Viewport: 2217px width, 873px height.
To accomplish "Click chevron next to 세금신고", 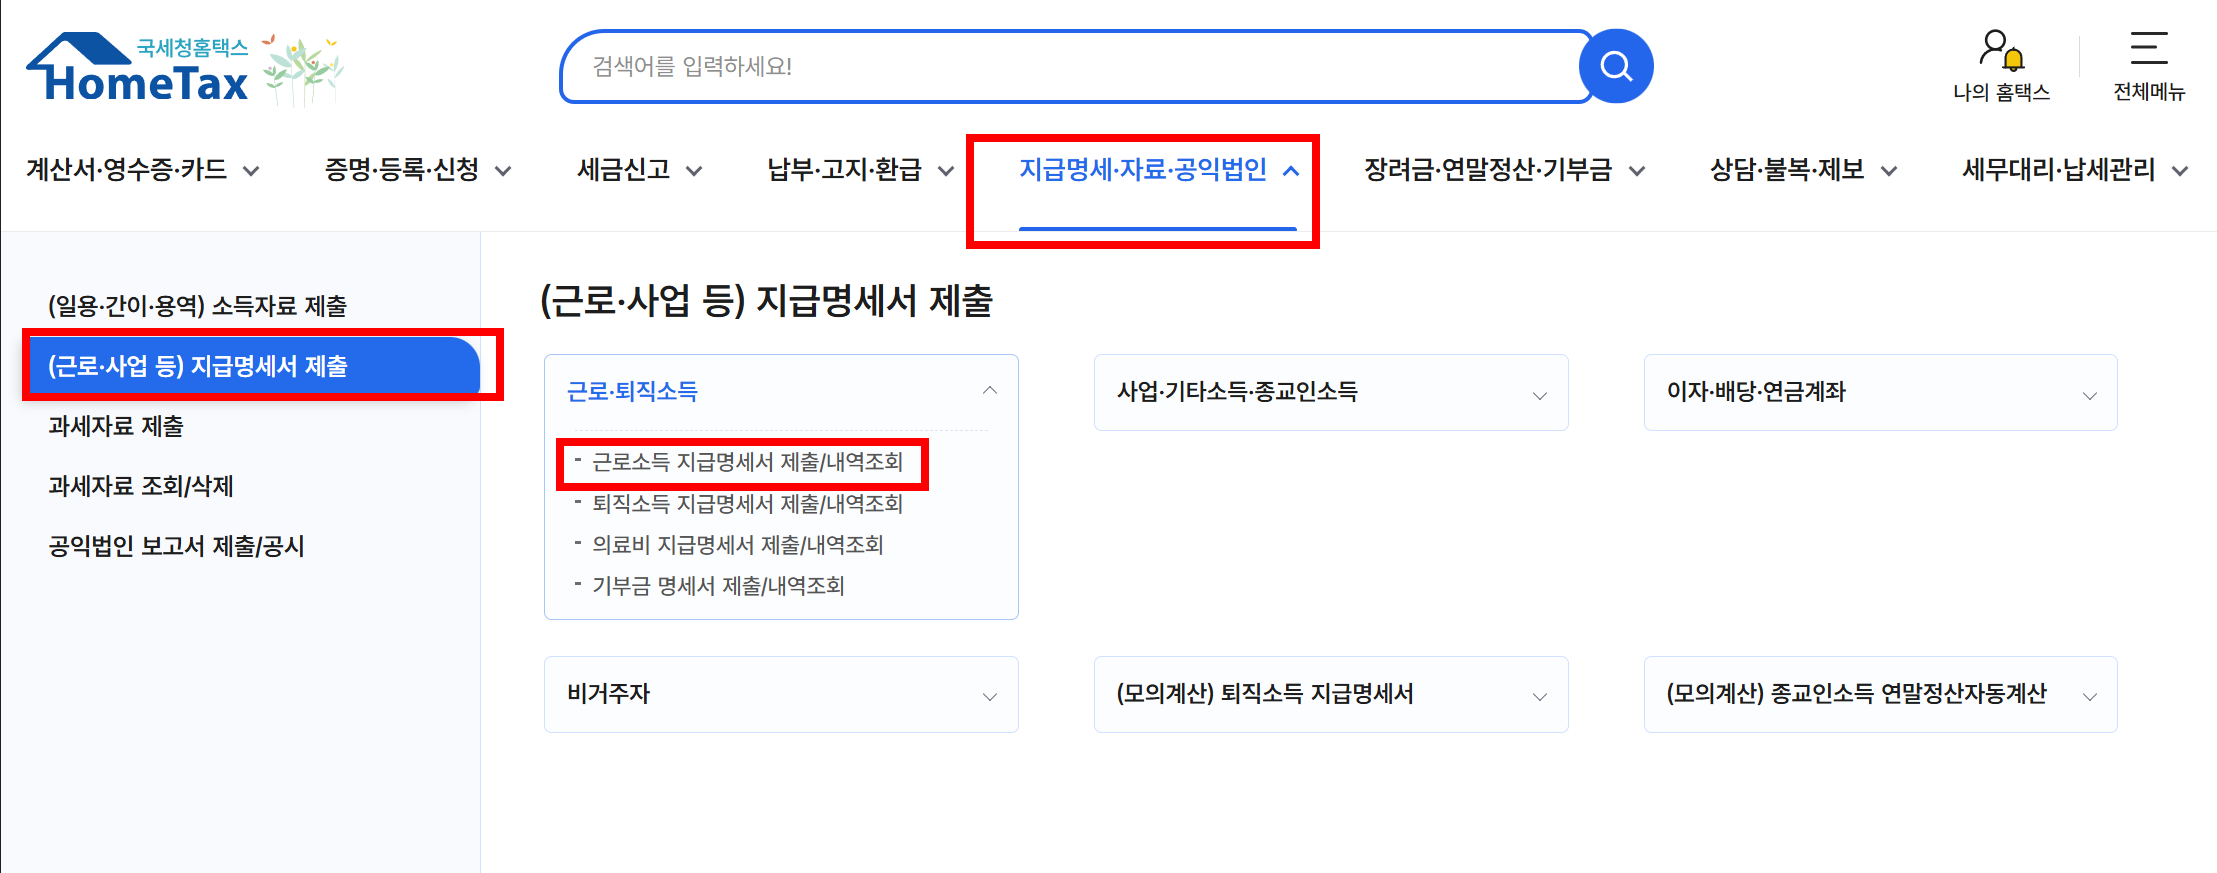I will coord(694,171).
